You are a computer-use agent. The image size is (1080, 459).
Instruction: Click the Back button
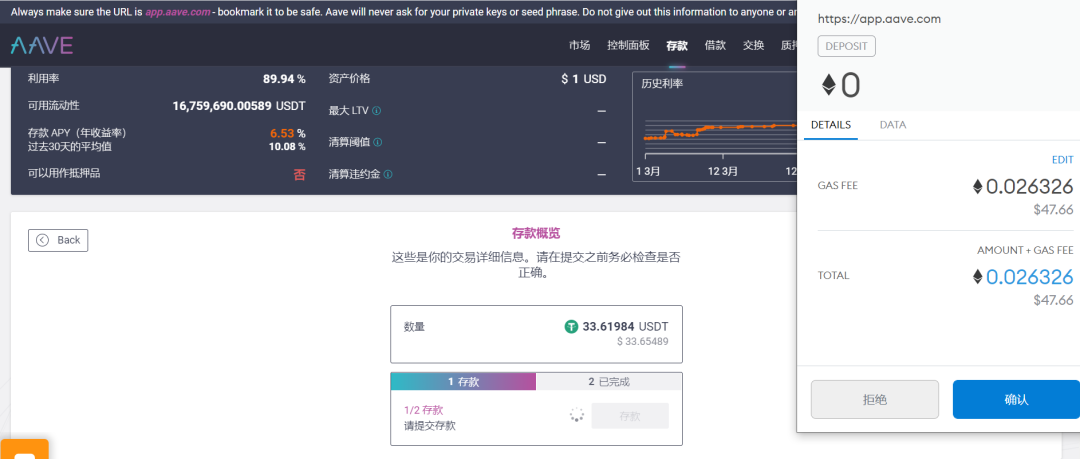(58, 240)
